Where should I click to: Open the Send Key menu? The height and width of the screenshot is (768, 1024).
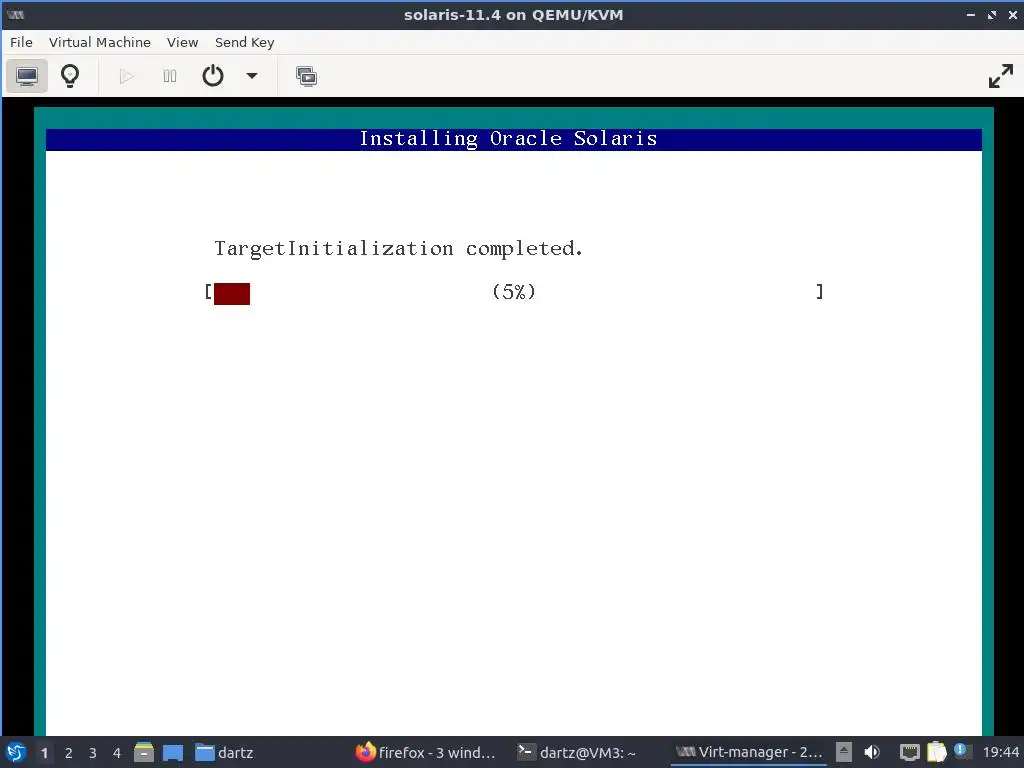(x=244, y=42)
